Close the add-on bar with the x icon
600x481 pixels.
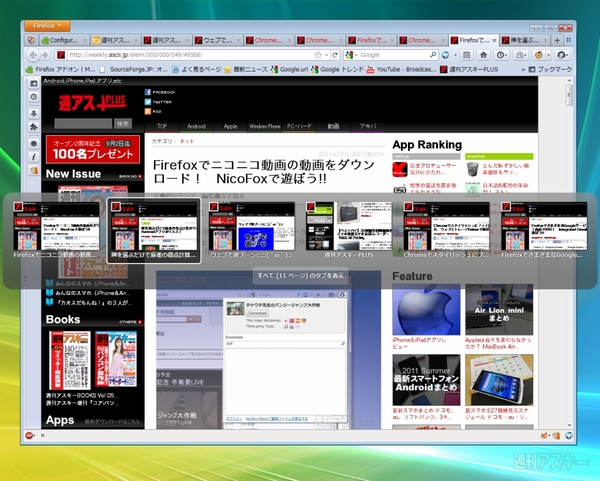[42, 435]
